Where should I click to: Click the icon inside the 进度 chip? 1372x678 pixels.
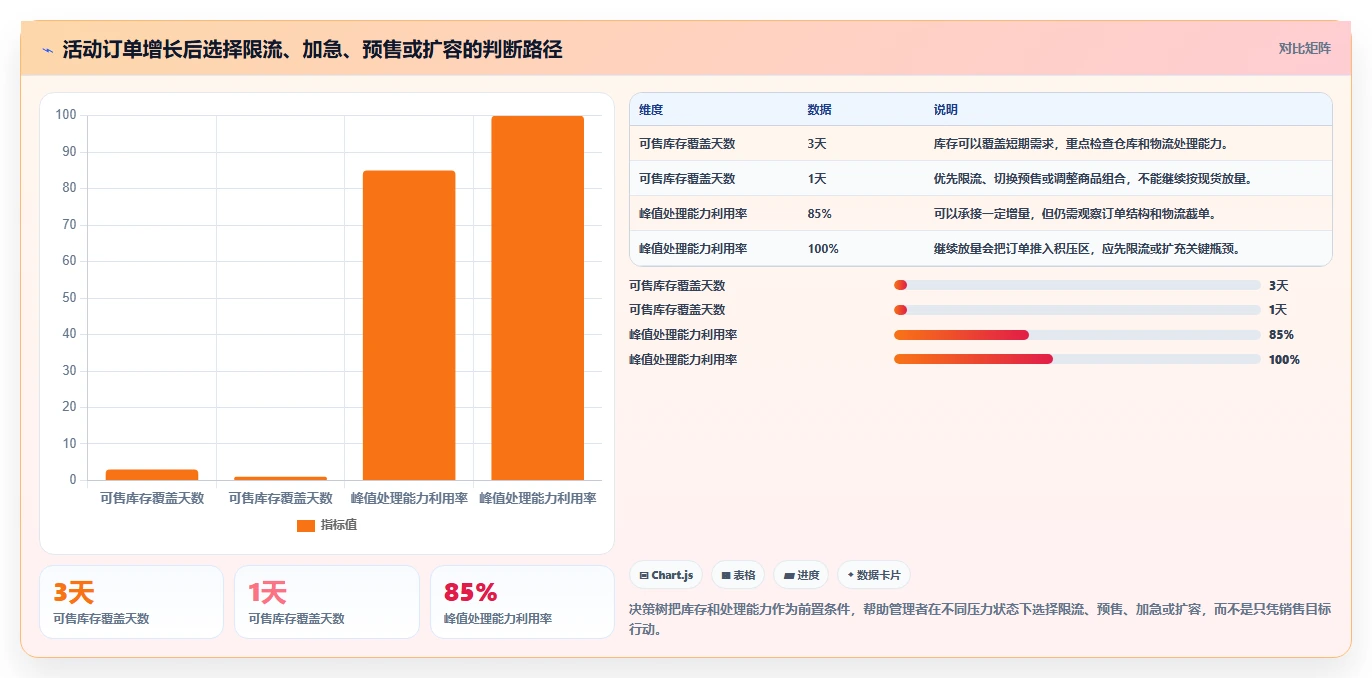coord(789,575)
